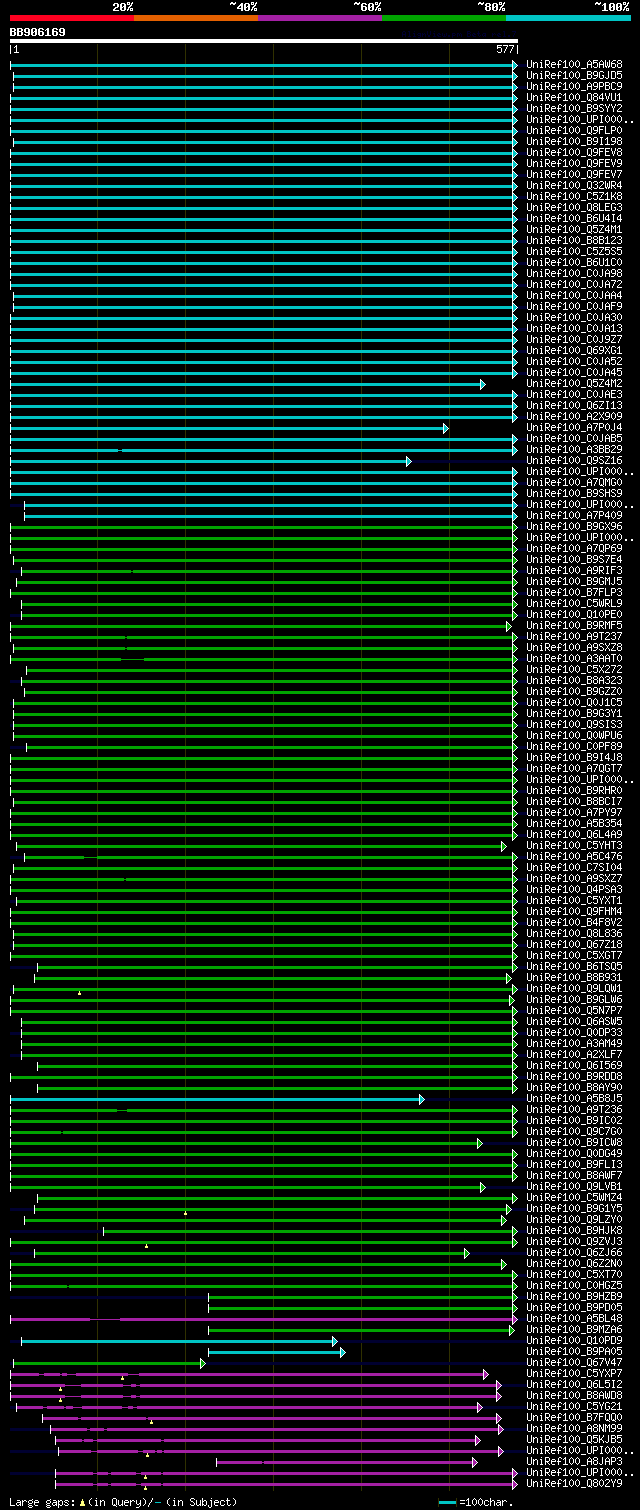Screen dimensions: 640x1510
Task: Choose UniRef100_C5Z1K8 entry
Action: pyautogui.click(x=574, y=196)
